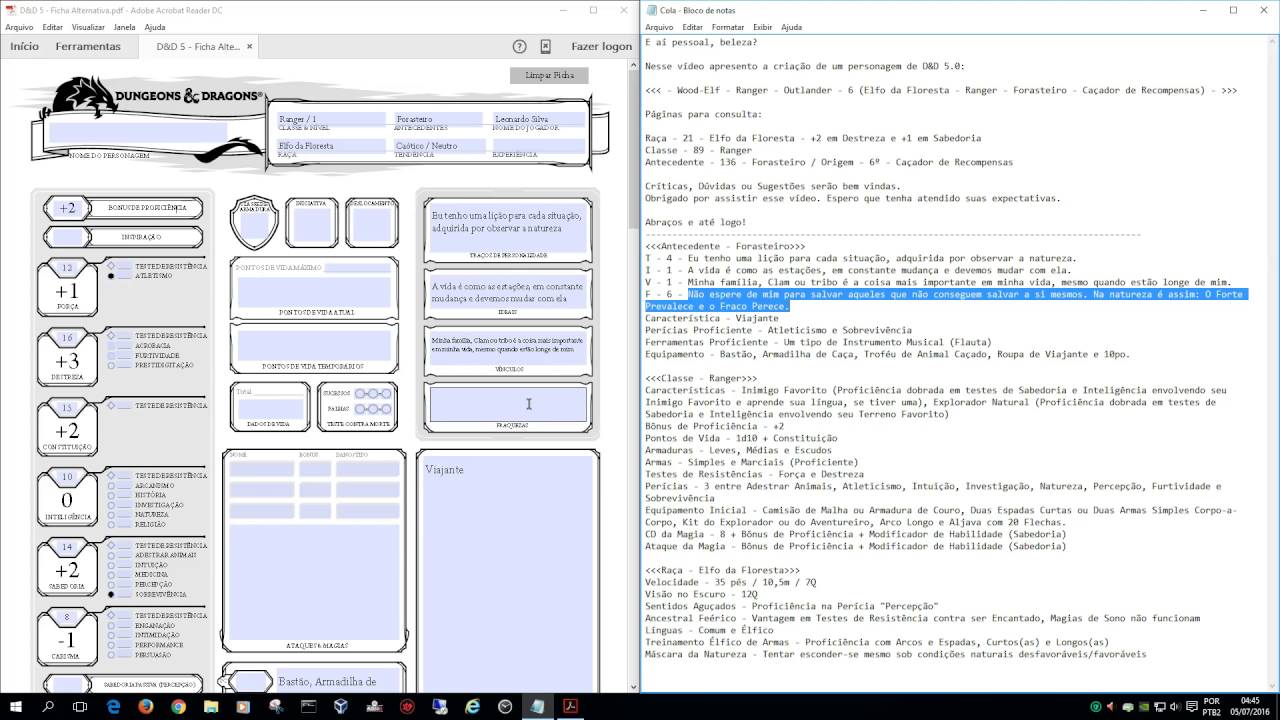
Task: Toggle Sobrevivência proficiency dot
Action: (111, 595)
